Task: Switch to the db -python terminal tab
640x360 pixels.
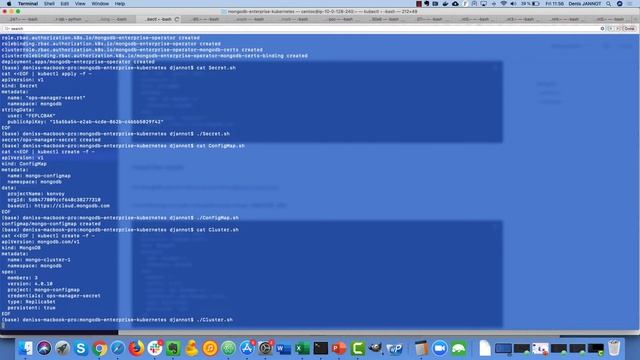Action: pyautogui.click(x=69, y=19)
